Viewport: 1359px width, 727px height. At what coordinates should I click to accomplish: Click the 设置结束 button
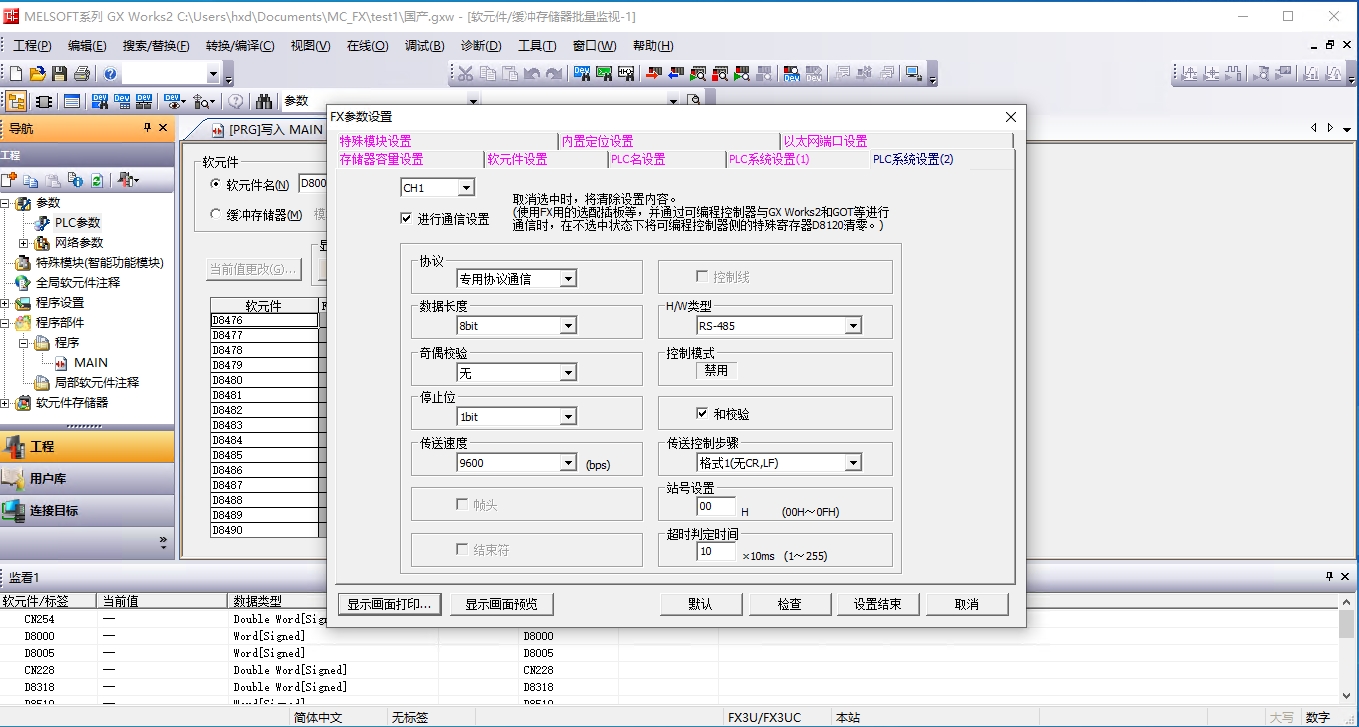point(877,604)
